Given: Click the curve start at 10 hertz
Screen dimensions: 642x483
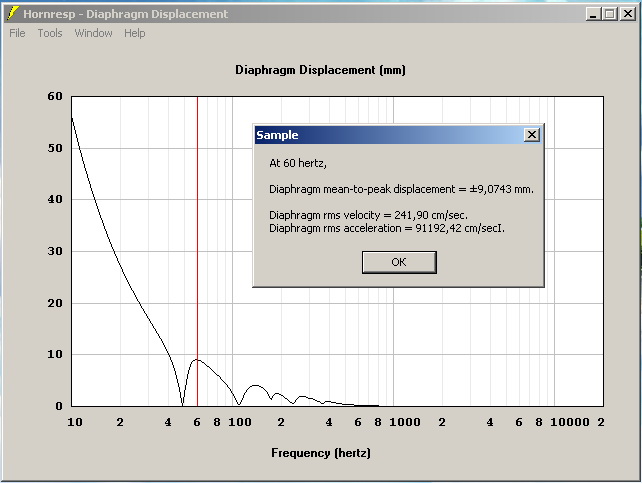Looking at the screenshot, I should tap(72, 119).
